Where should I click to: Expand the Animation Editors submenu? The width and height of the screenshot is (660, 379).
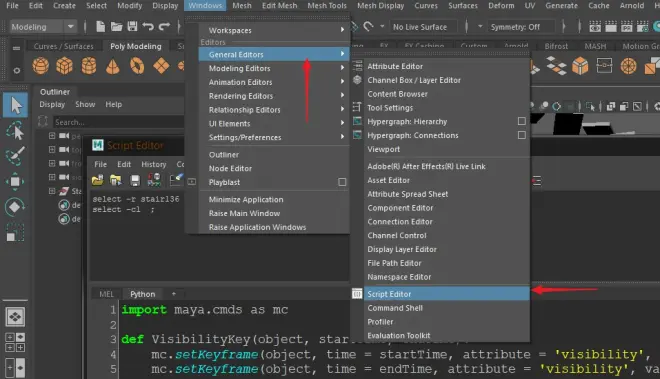click(274, 82)
